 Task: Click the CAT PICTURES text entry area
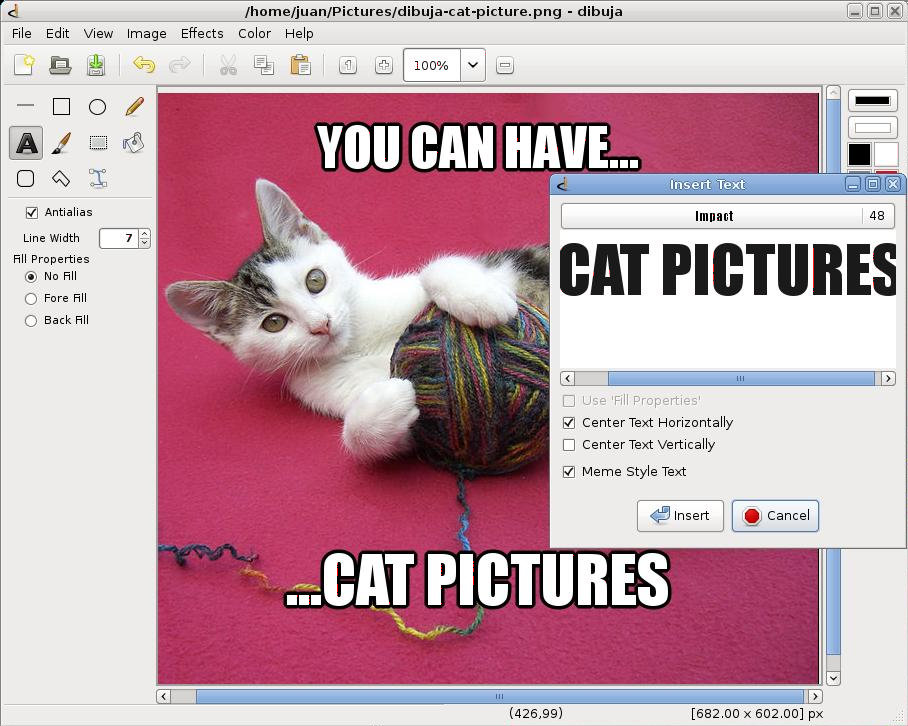tap(728, 300)
